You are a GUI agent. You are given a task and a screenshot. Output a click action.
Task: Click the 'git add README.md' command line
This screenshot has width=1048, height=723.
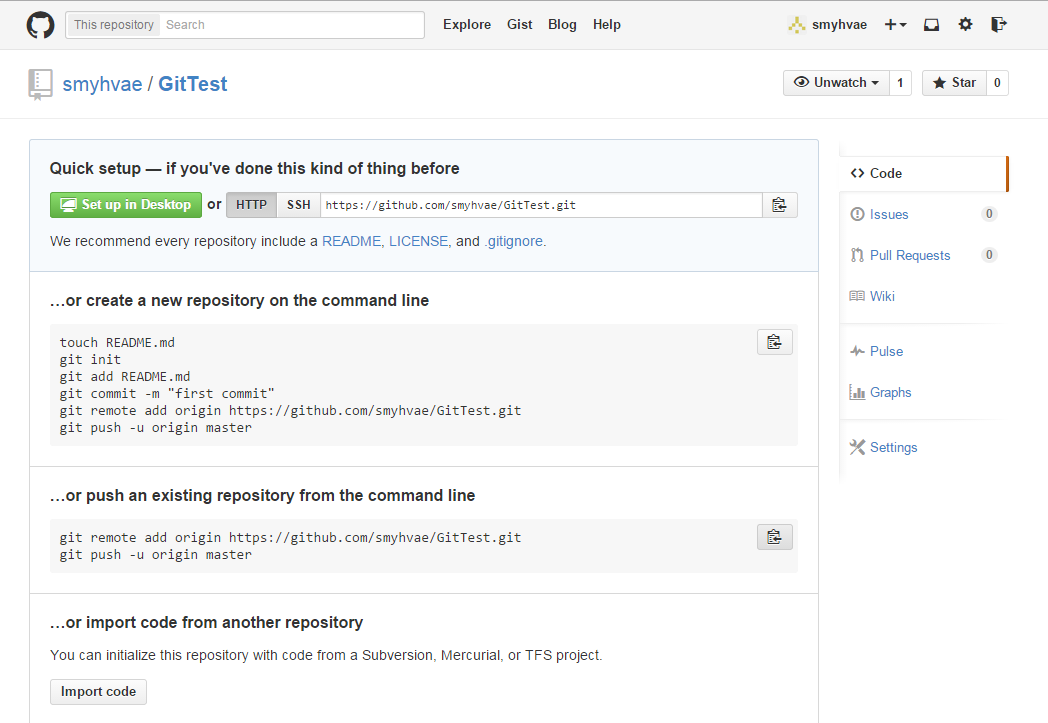(125, 377)
